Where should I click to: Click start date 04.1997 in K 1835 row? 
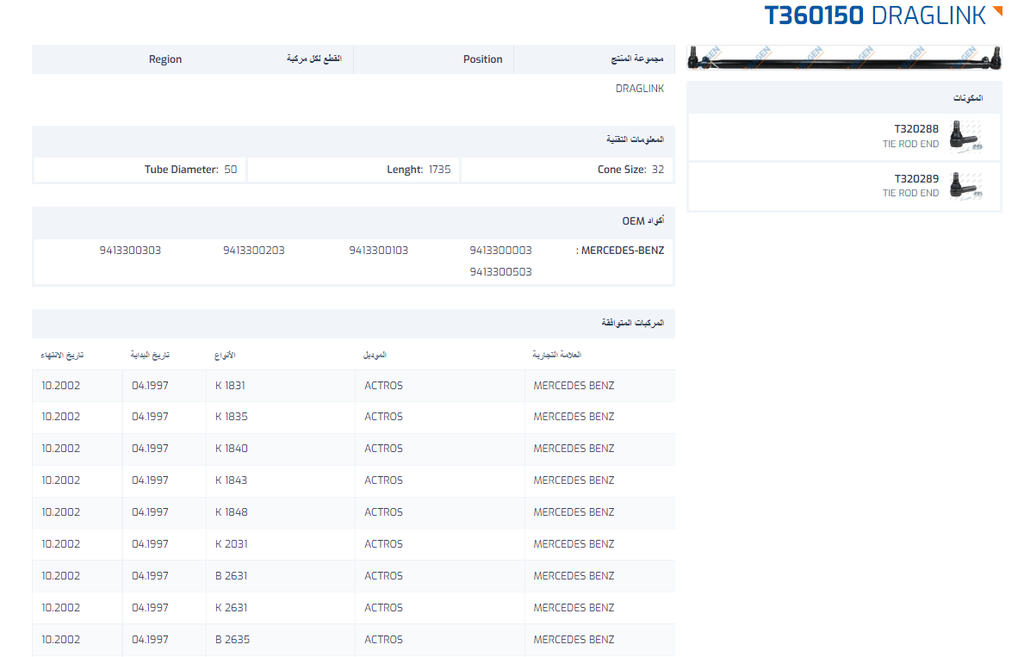150,417
